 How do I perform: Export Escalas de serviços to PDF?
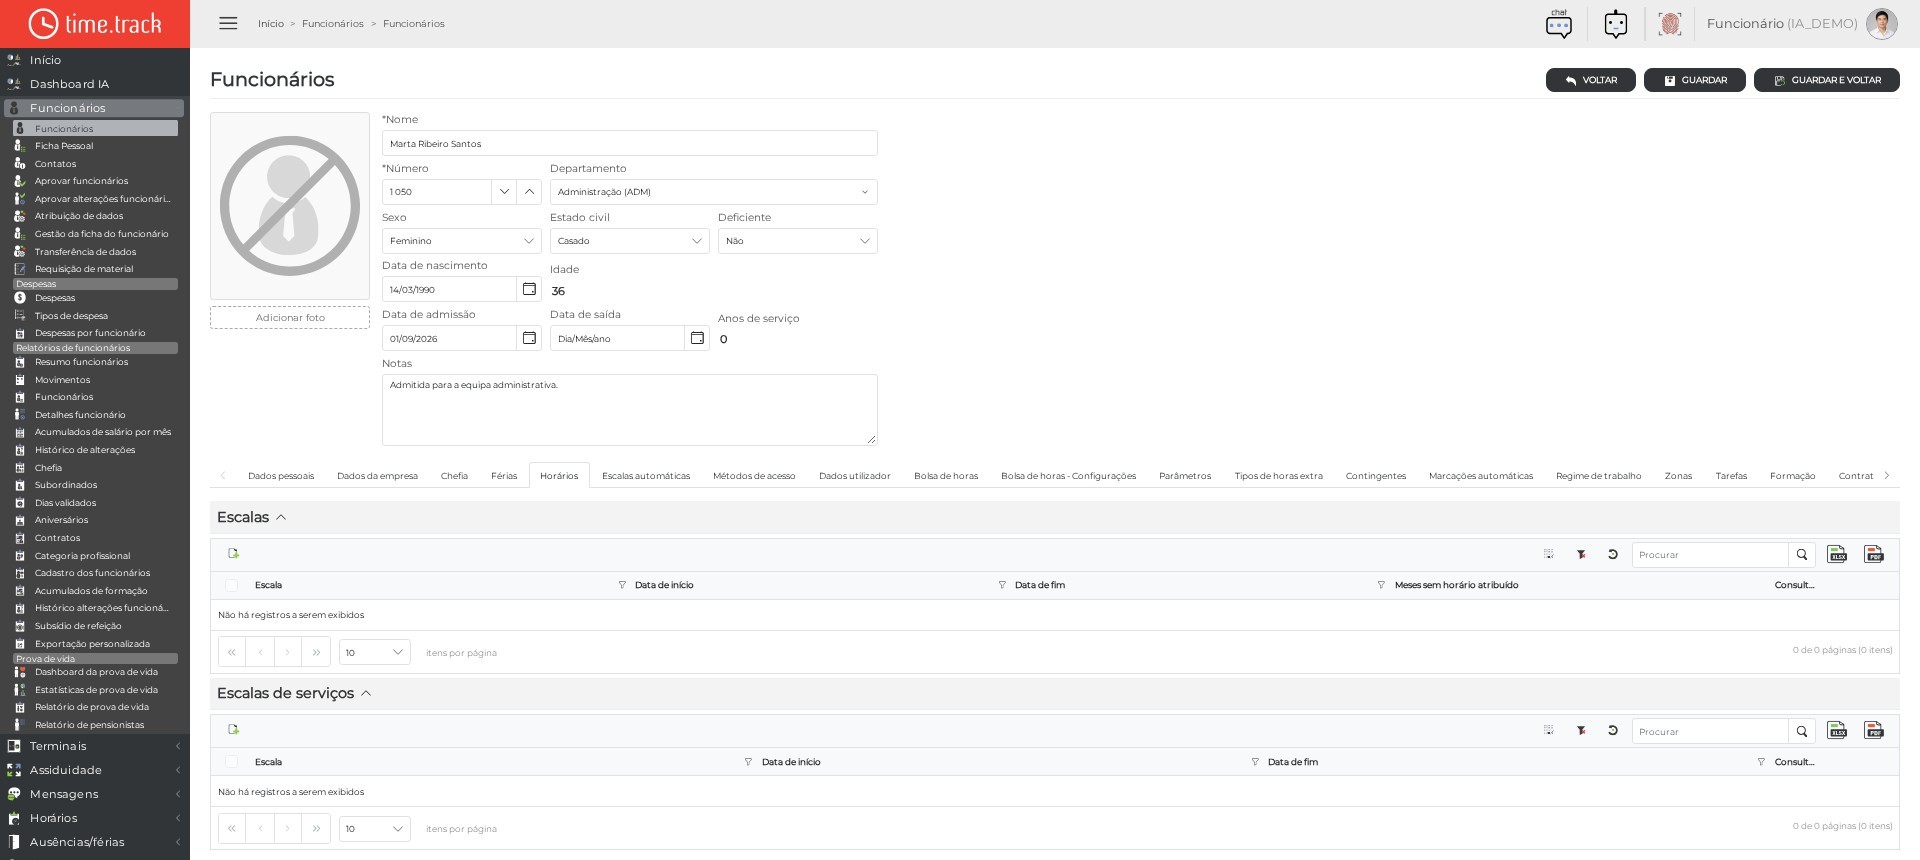coord(1874,730)
